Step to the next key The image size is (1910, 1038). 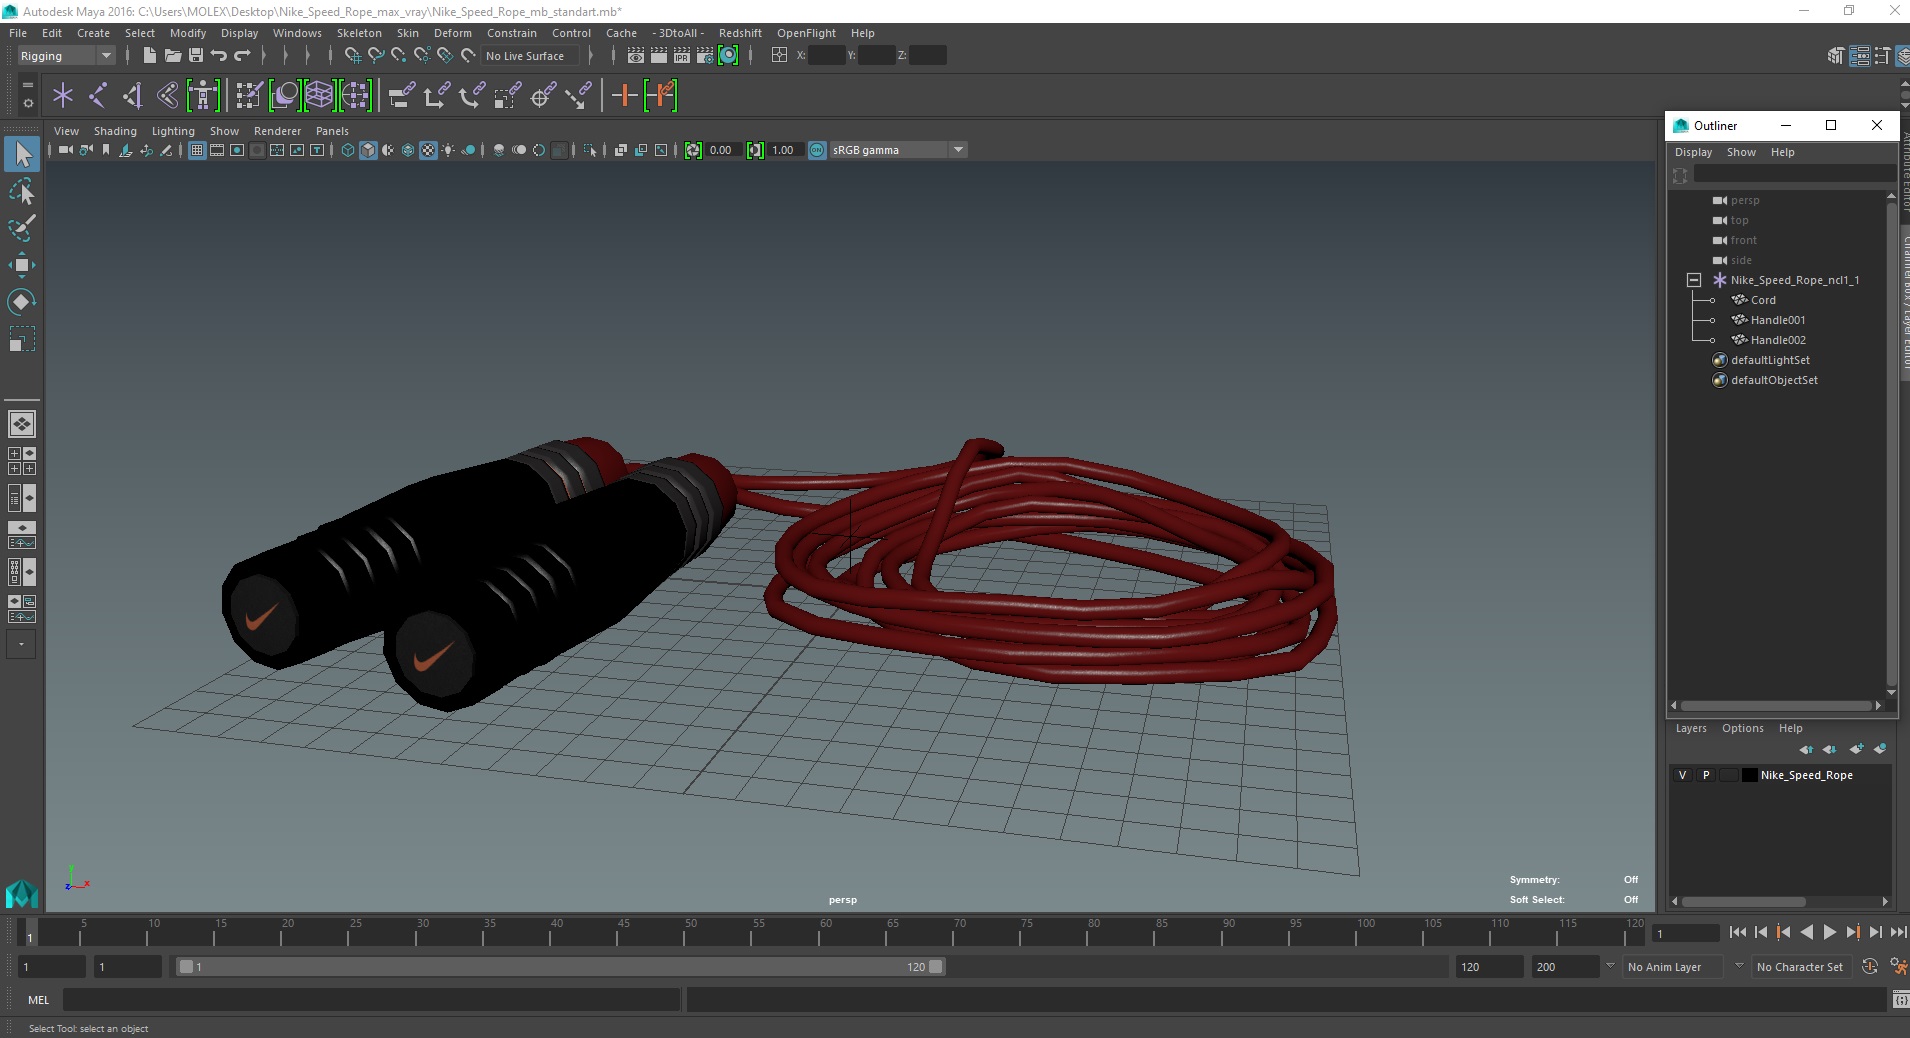(1852, 932)
